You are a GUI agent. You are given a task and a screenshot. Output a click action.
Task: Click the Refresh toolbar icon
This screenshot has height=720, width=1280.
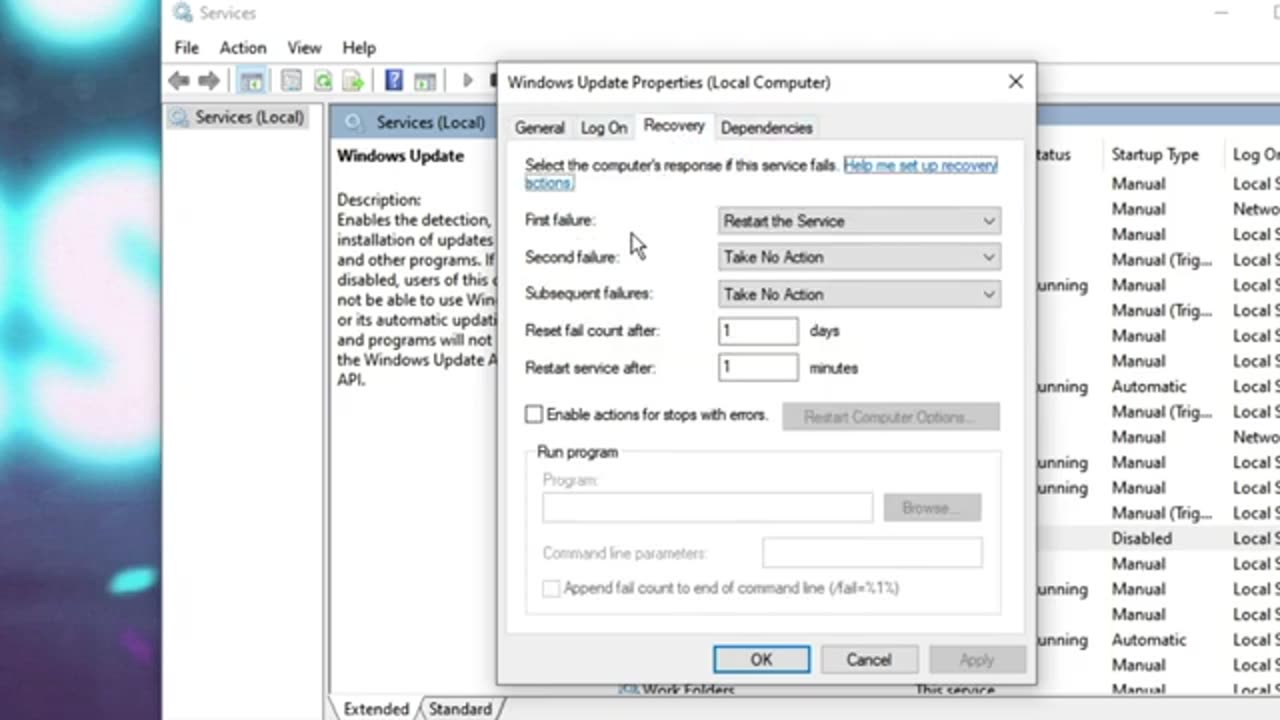tap(323, 81)
